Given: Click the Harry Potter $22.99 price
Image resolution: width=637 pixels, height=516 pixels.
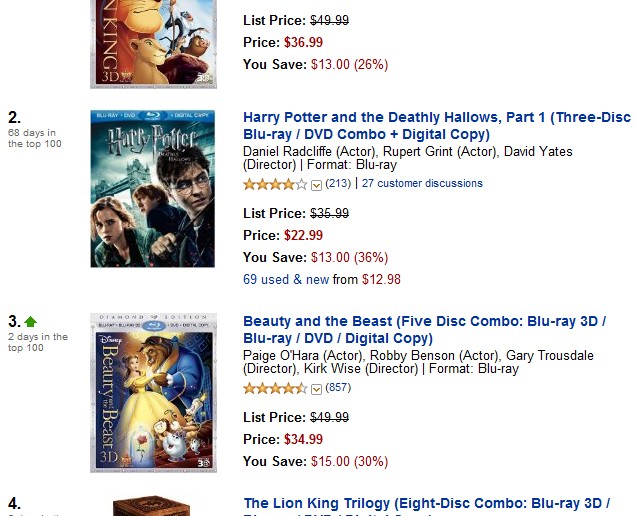Looking at the screenshot, I should tap(302, 236).
